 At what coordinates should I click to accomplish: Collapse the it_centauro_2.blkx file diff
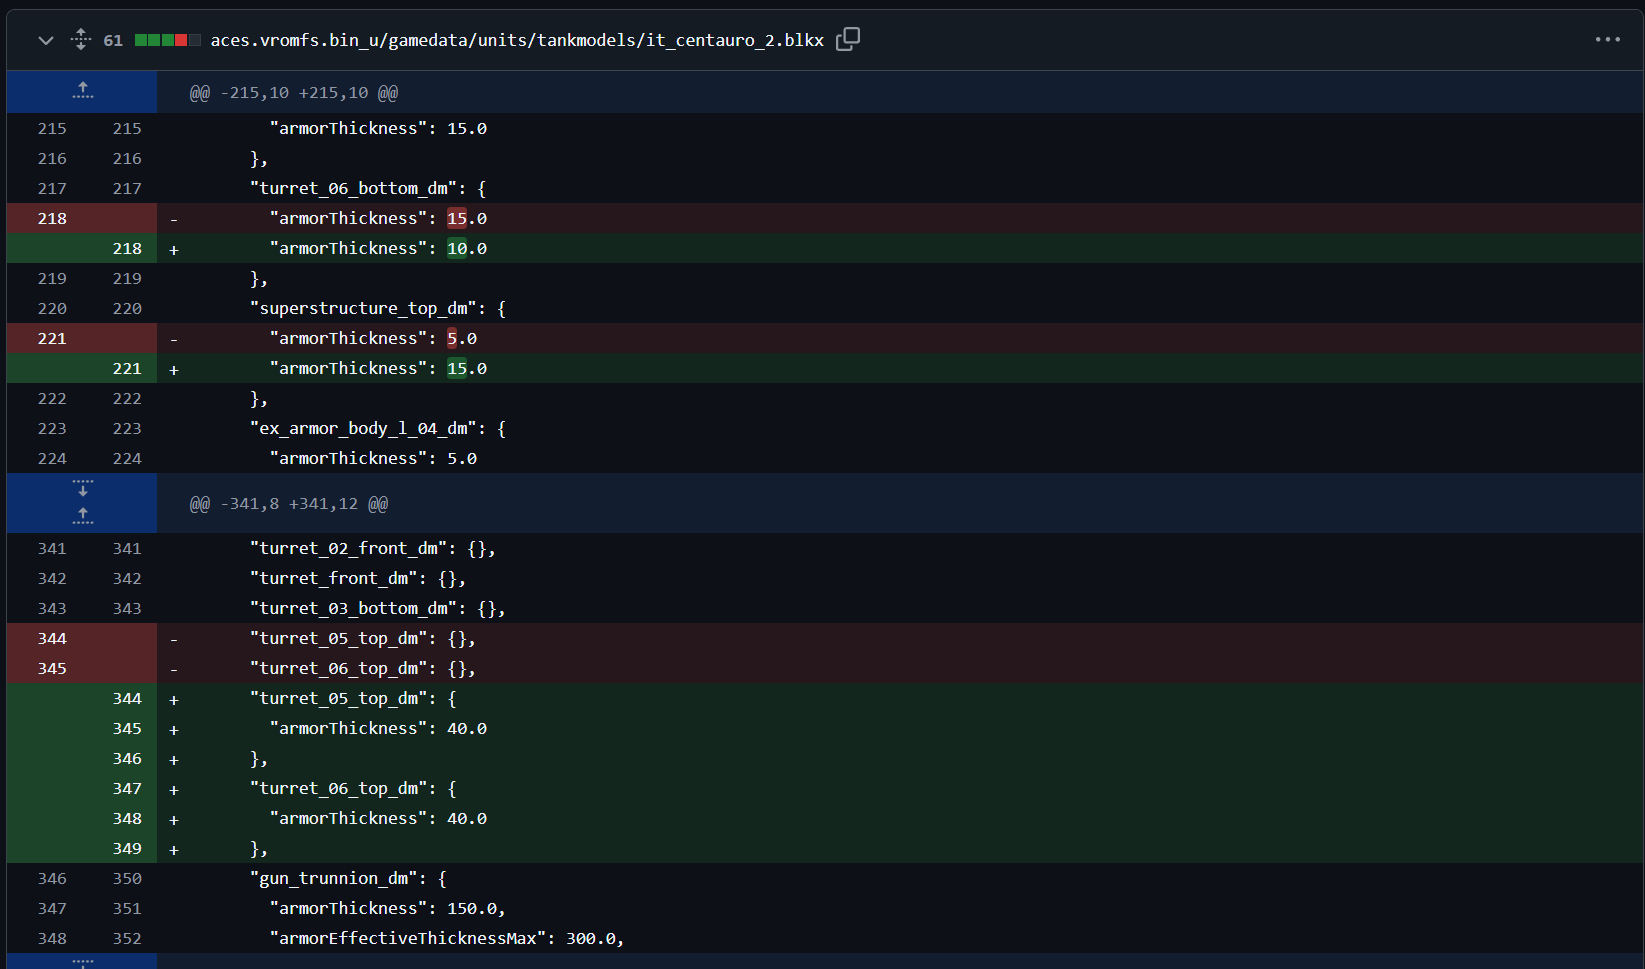click(45, 40)
